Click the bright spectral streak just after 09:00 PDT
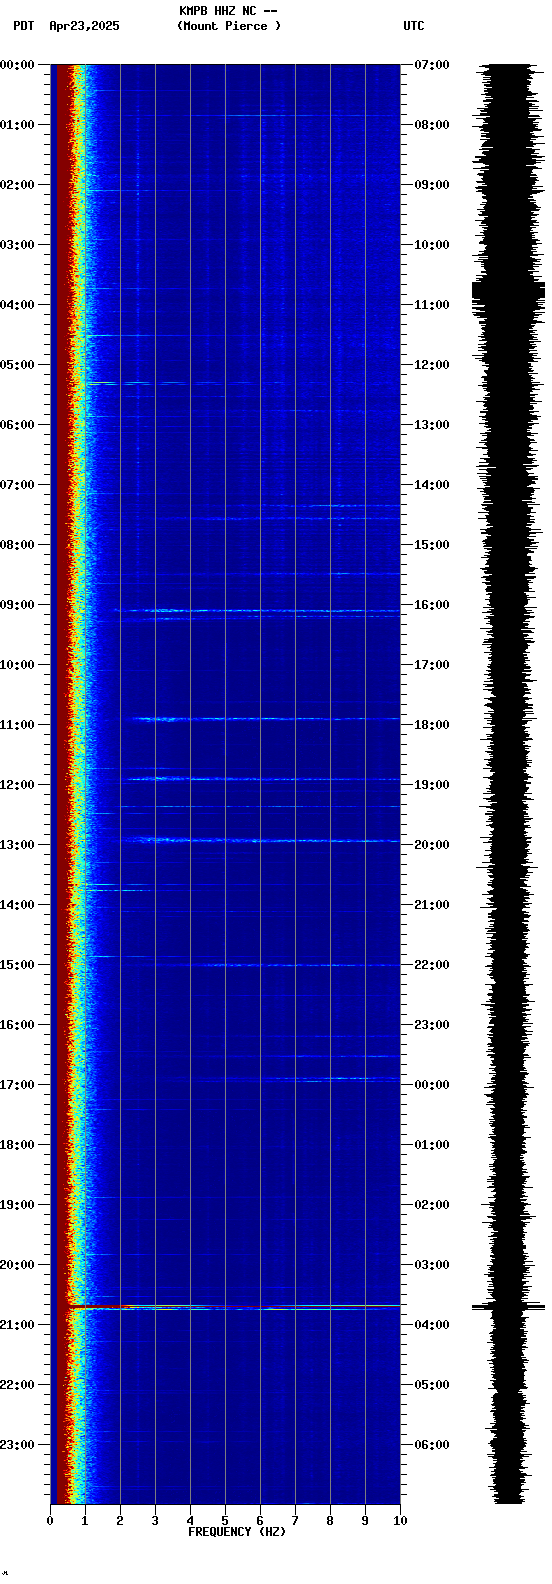This screenshot has height=1584, width=552. (x=257, y=610)
